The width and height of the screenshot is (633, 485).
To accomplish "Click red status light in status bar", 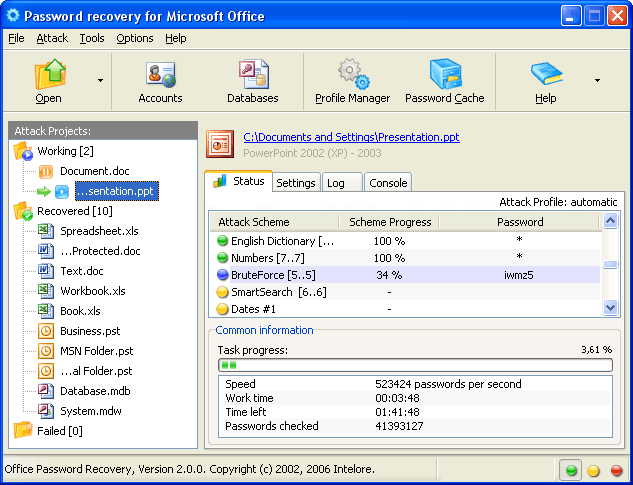I will (616, 470).
